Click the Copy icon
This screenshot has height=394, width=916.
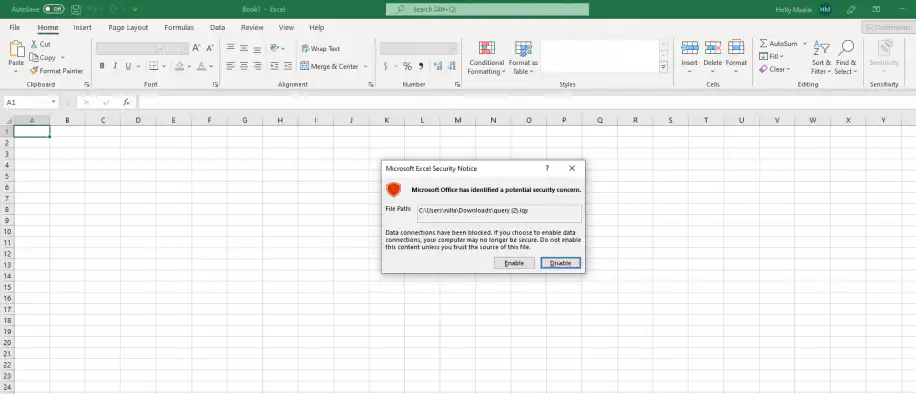pos(33,57)
